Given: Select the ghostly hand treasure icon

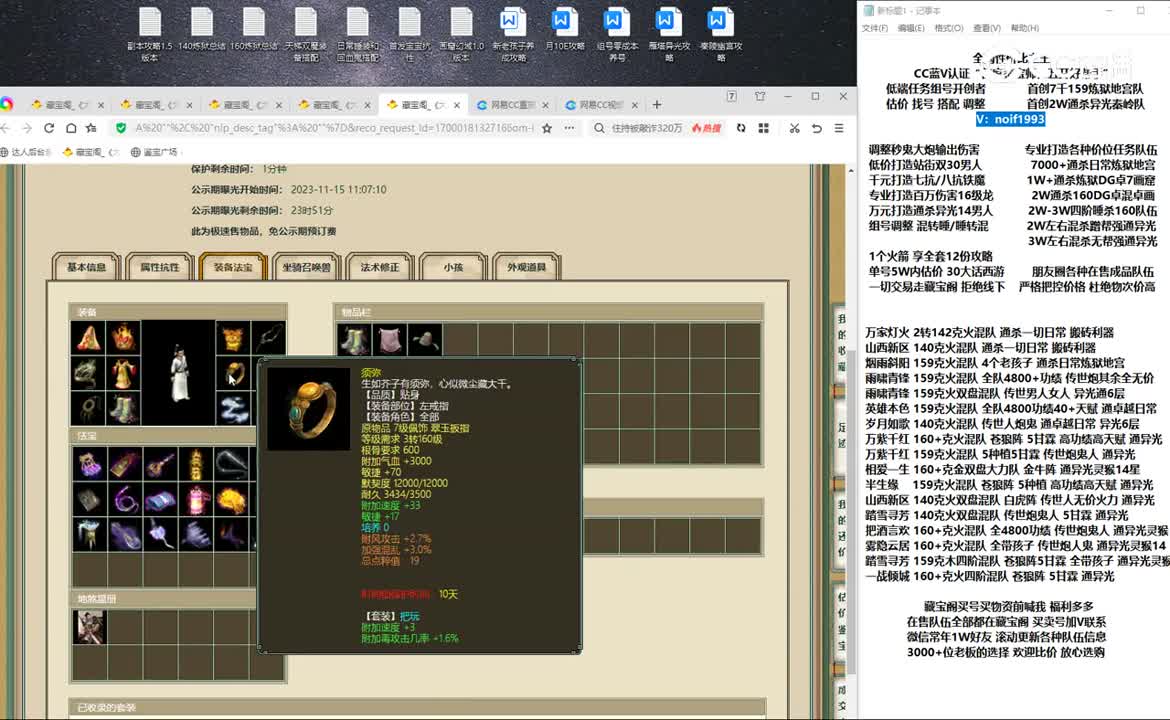Looking at the screenshot, I should pos(195,534).
